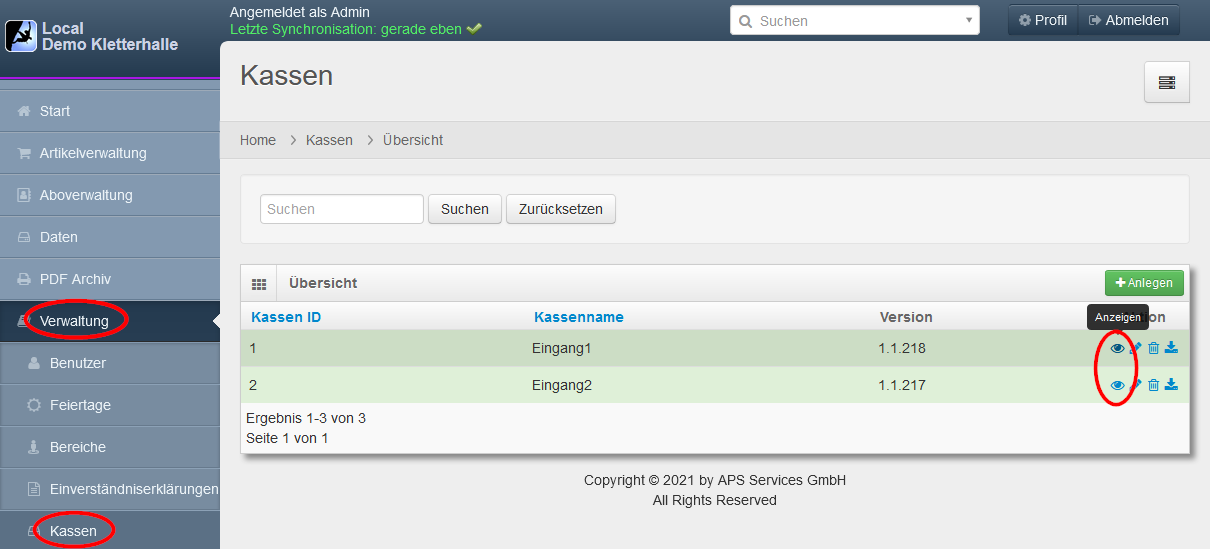
Task: Open Artikelverwaltung in the sidebar
Action: pos(93,153)
